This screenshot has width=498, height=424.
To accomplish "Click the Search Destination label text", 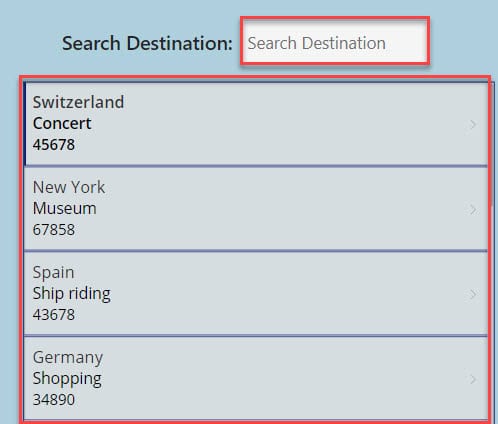I will click(147, 43).
